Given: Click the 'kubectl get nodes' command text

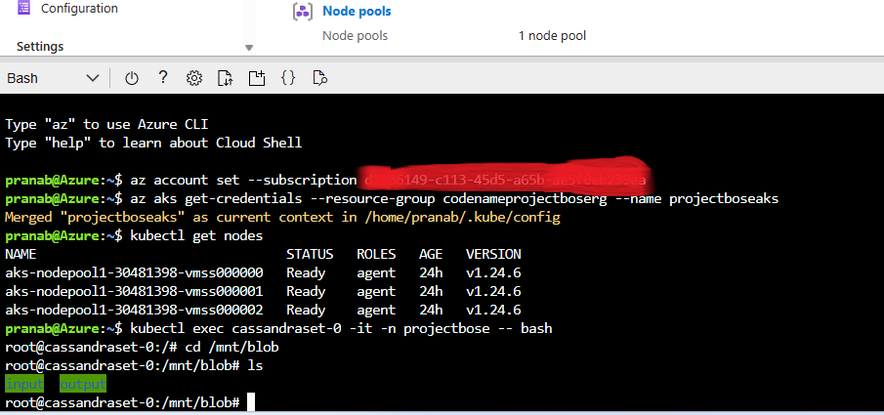Looking at the screenshot, I should 197,236.
